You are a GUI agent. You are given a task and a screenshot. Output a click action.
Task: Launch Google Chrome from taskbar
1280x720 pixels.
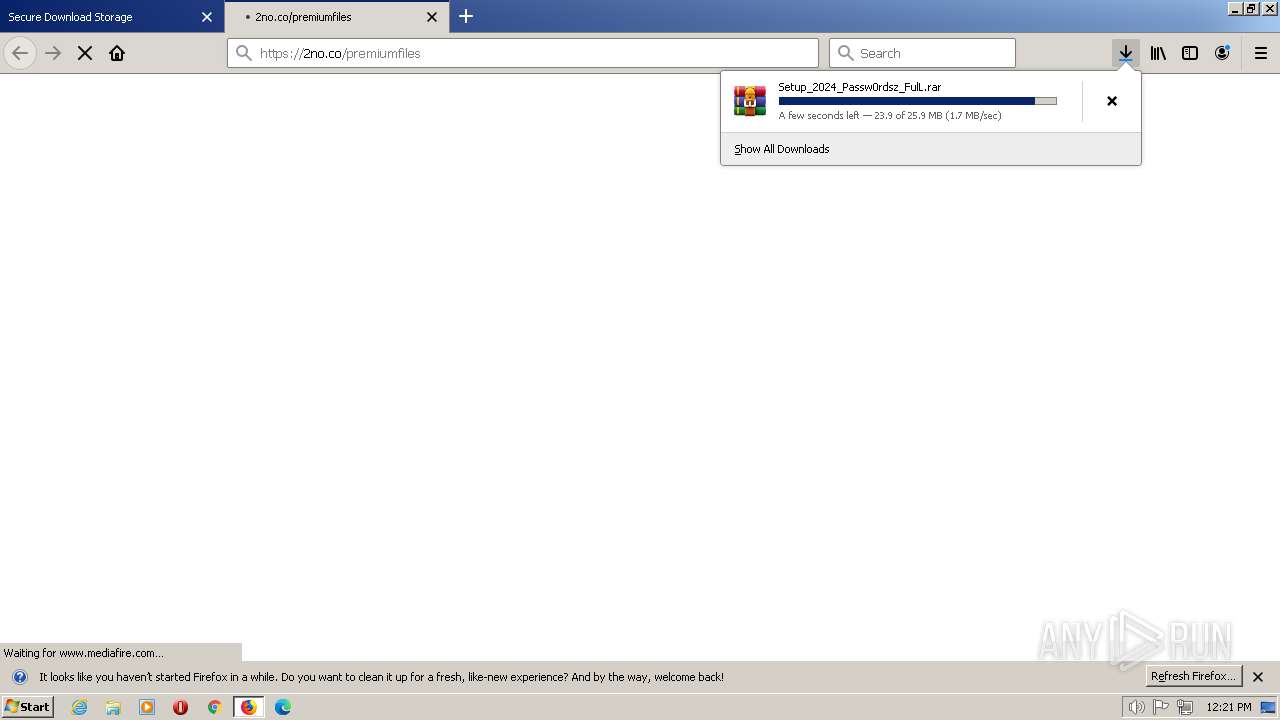[214, 707]
